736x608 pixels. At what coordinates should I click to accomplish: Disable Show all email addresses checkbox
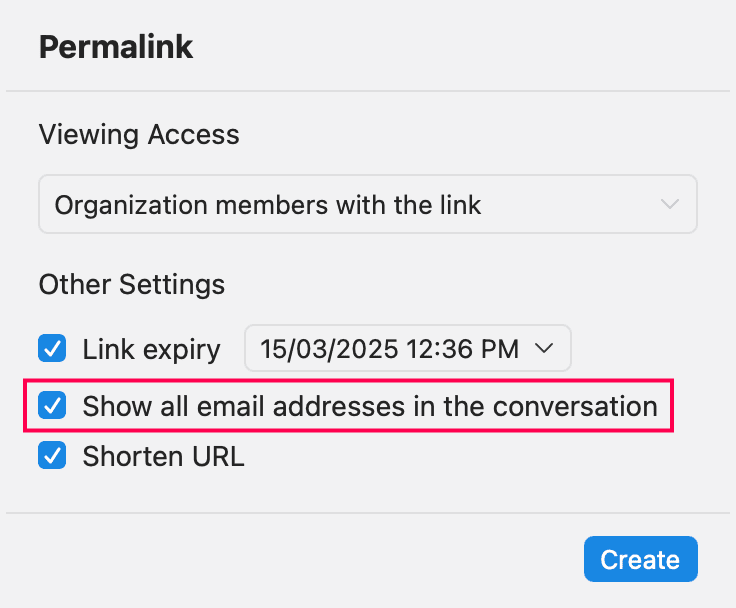[x=52, y=406]
